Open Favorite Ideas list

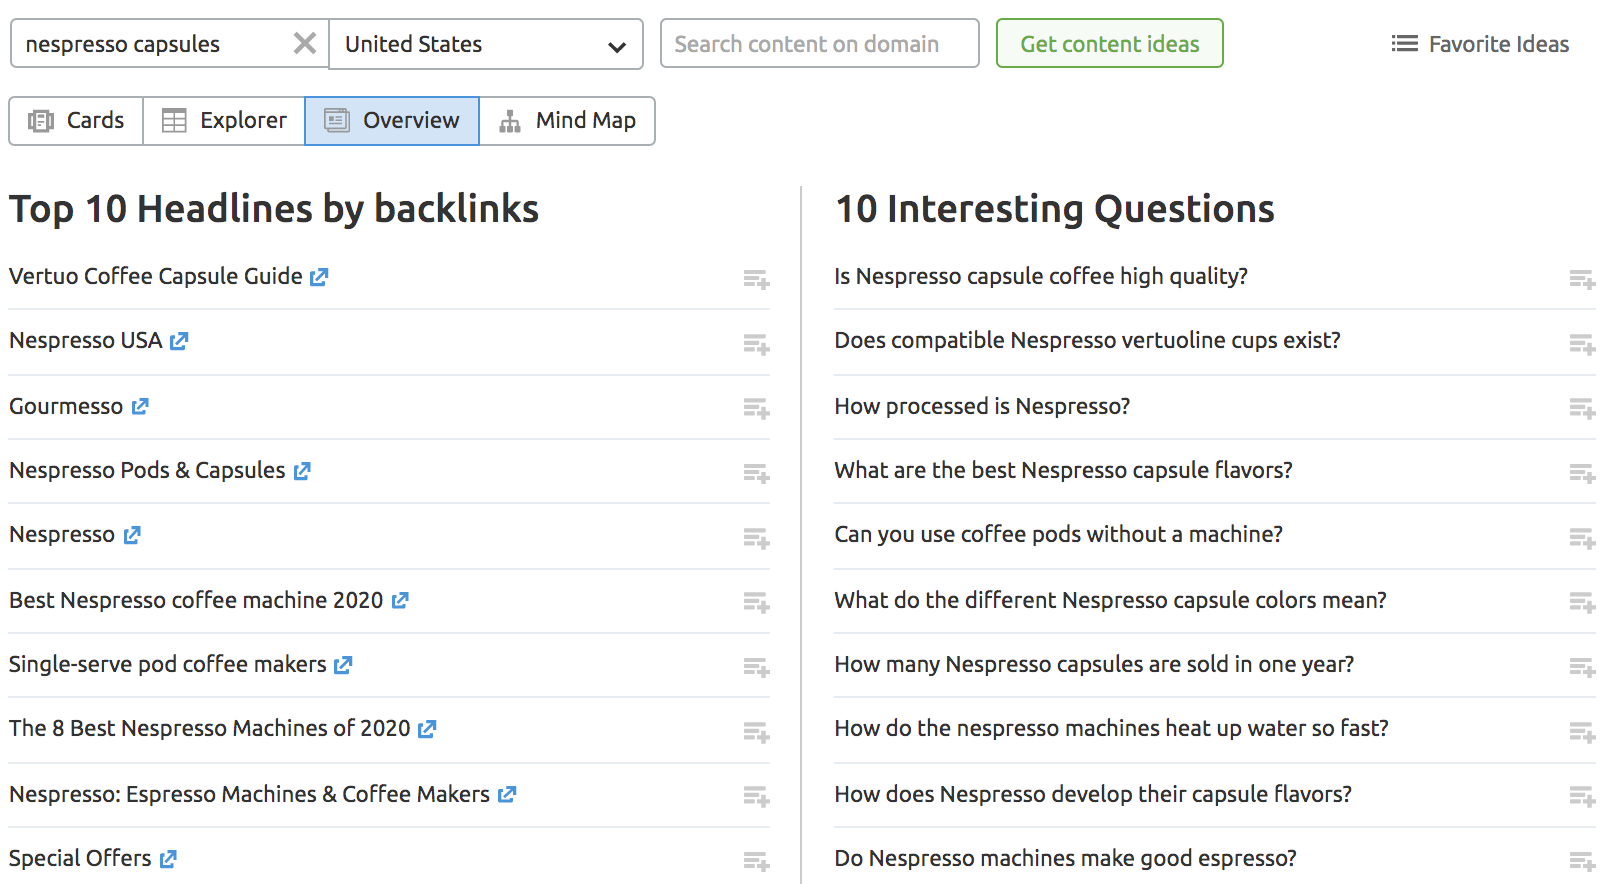tap(1480, 44)
